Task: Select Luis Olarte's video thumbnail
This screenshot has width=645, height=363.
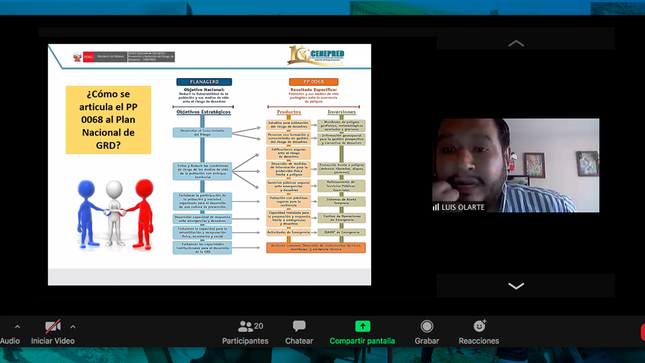Action: pos(516,165)
